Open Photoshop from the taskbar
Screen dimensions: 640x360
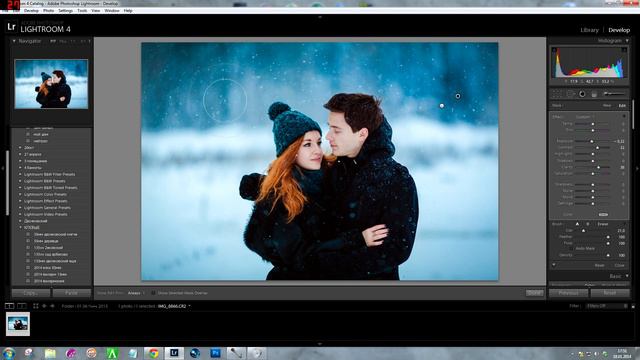[x=215, y=353]
